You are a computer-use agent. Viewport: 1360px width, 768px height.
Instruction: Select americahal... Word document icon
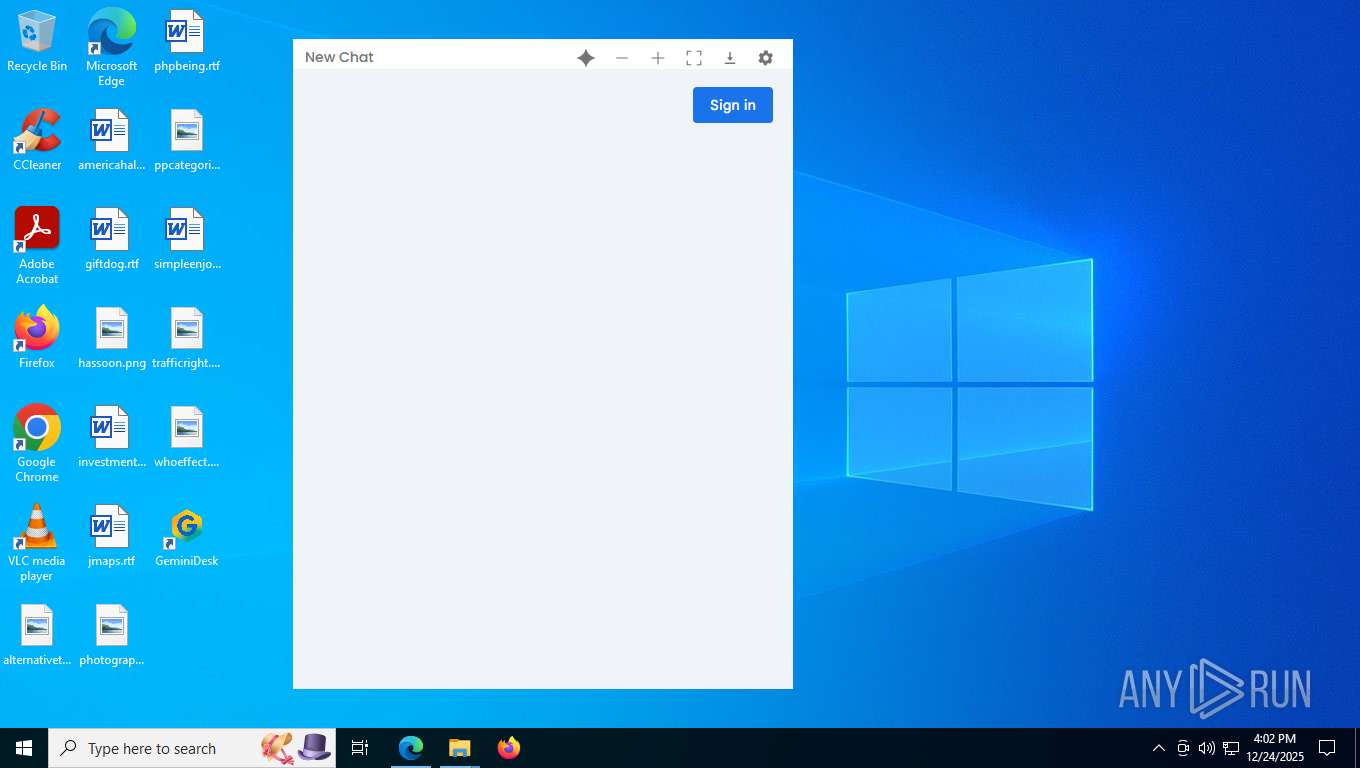pos(111,140)
